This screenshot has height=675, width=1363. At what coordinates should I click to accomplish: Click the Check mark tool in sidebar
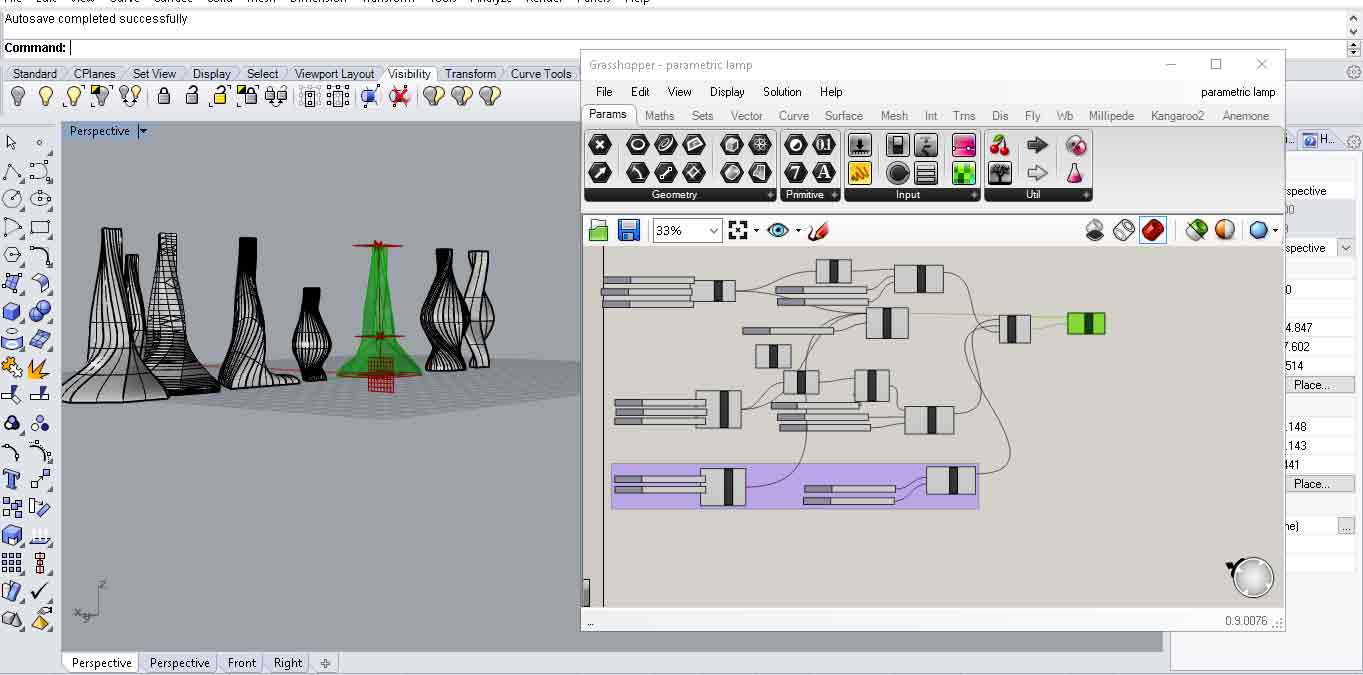[40, 591]
